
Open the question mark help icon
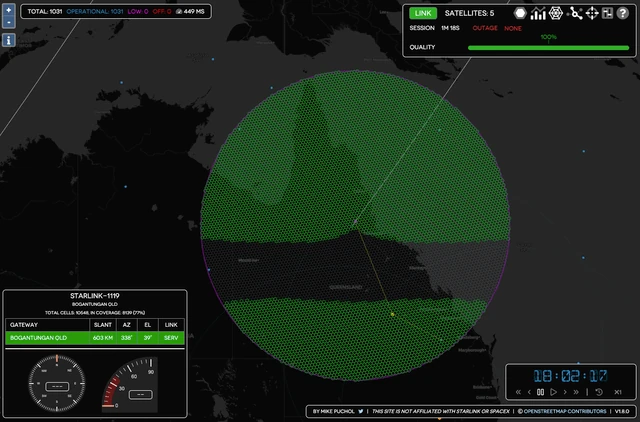pos(622,13)
